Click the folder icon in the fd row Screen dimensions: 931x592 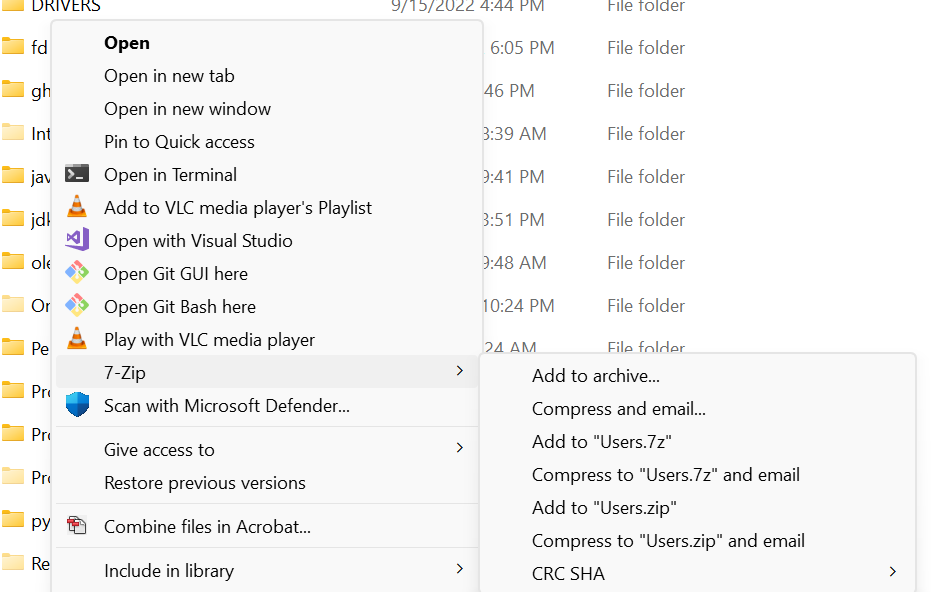pos(12,46)
